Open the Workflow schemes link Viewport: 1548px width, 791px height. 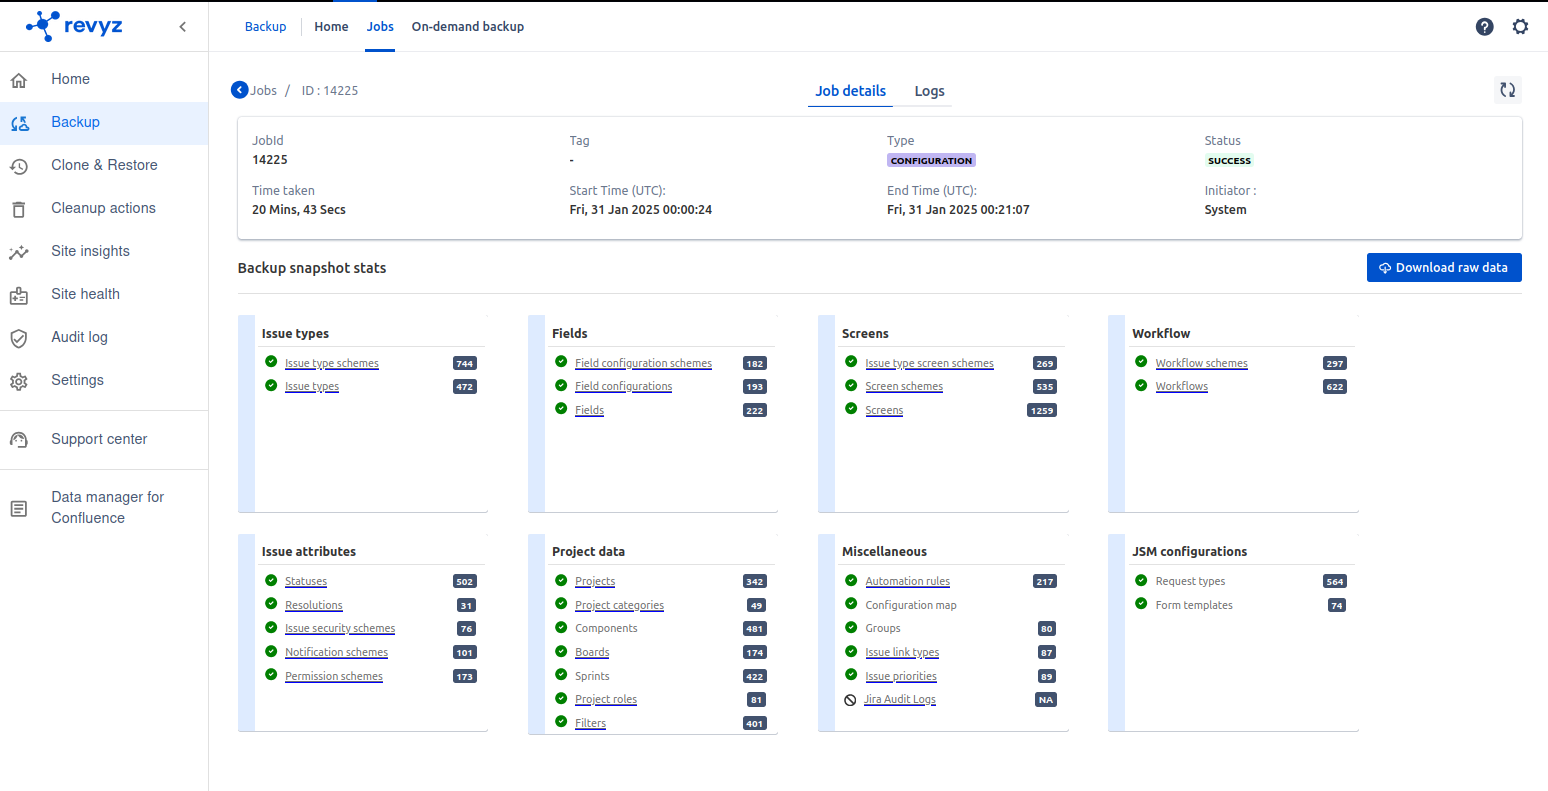pos(1201,364)
